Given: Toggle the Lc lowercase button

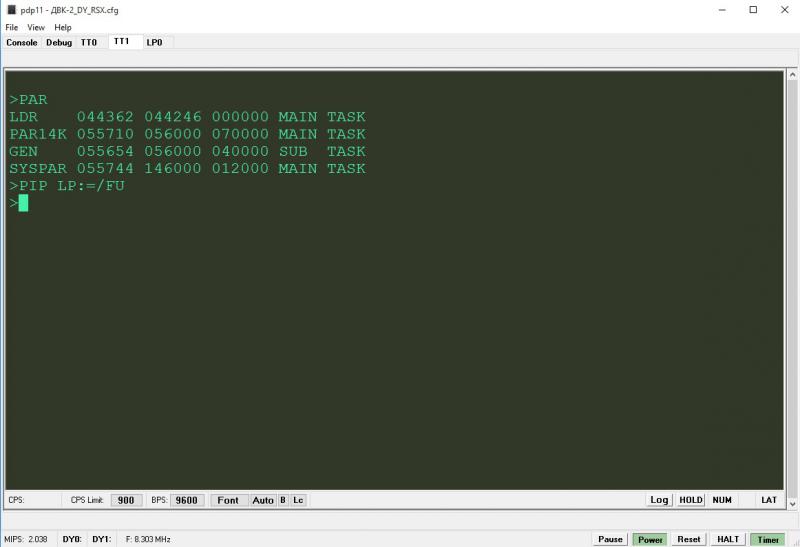Looking at the screenshot, I should pyautogui.click(x=298, y=500).
